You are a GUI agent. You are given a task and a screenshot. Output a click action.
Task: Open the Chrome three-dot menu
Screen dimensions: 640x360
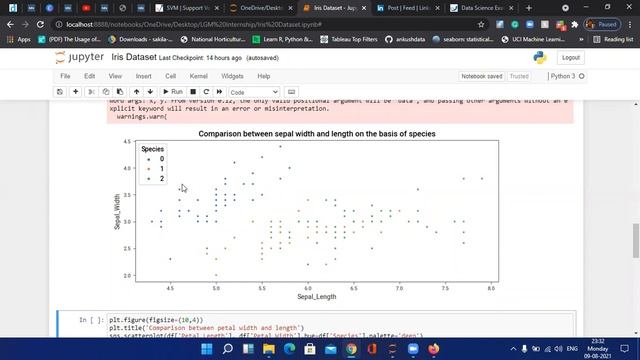[630, 24]
